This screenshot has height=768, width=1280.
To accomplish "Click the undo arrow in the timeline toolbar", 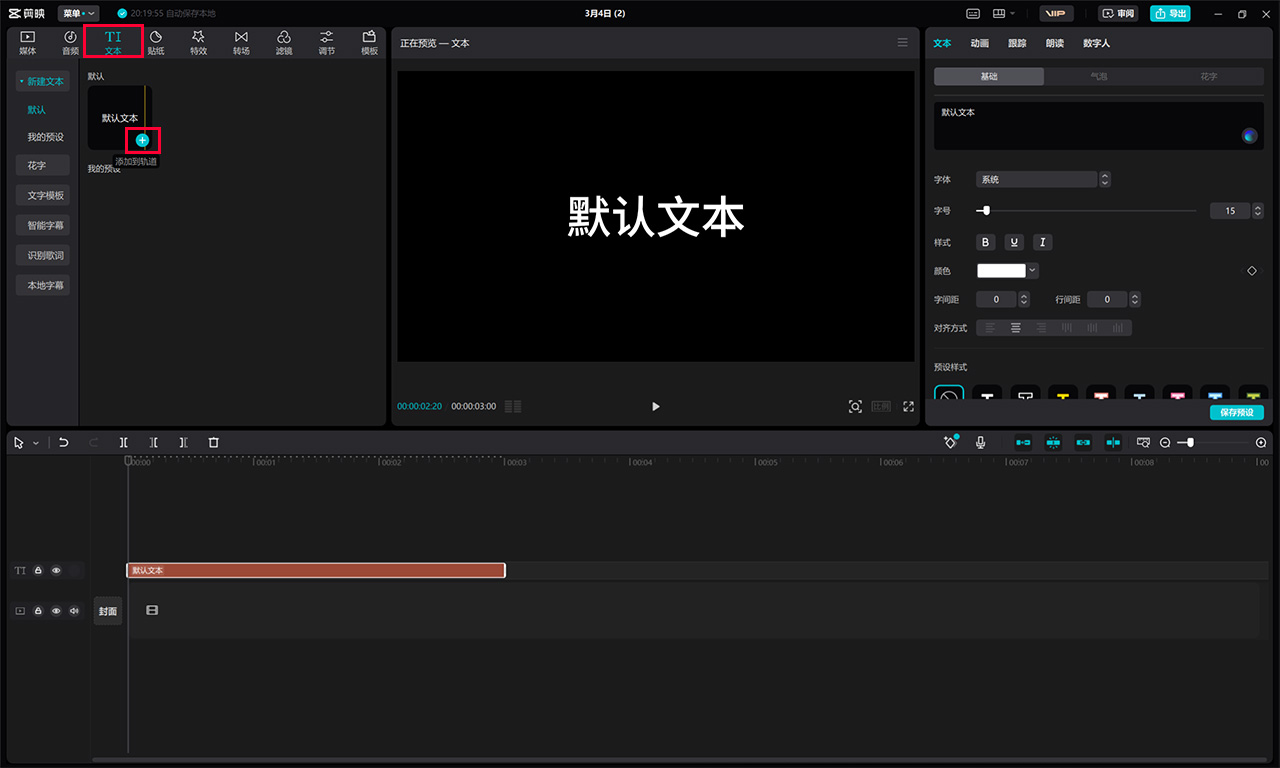I will click(x=64, y=442).
